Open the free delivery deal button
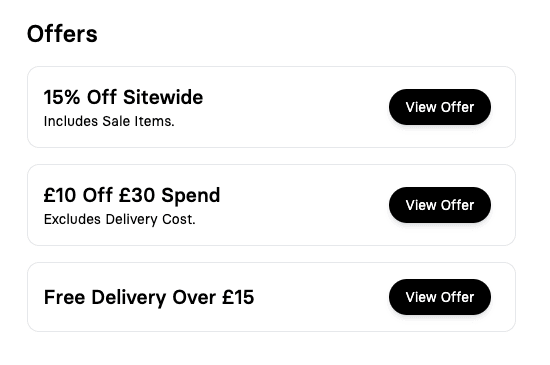This screenshot has width=550, height=365. coord(440,297)
